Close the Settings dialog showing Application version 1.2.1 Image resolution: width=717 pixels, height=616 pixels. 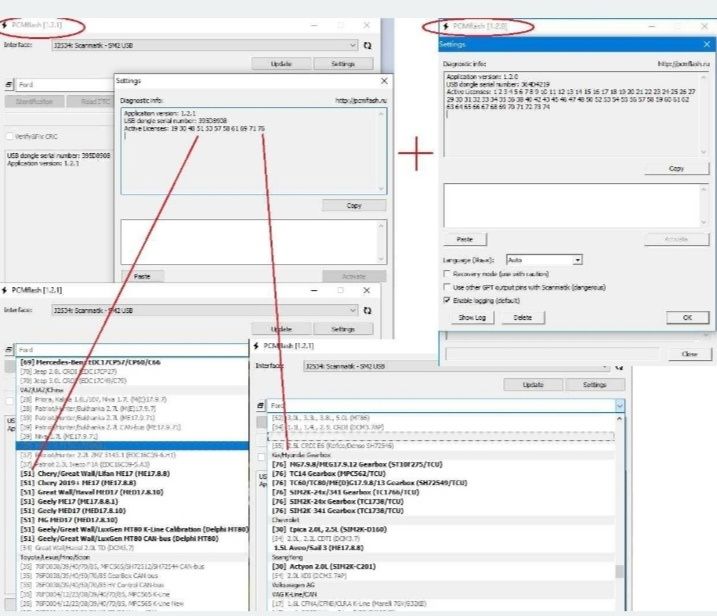[384, 81]
